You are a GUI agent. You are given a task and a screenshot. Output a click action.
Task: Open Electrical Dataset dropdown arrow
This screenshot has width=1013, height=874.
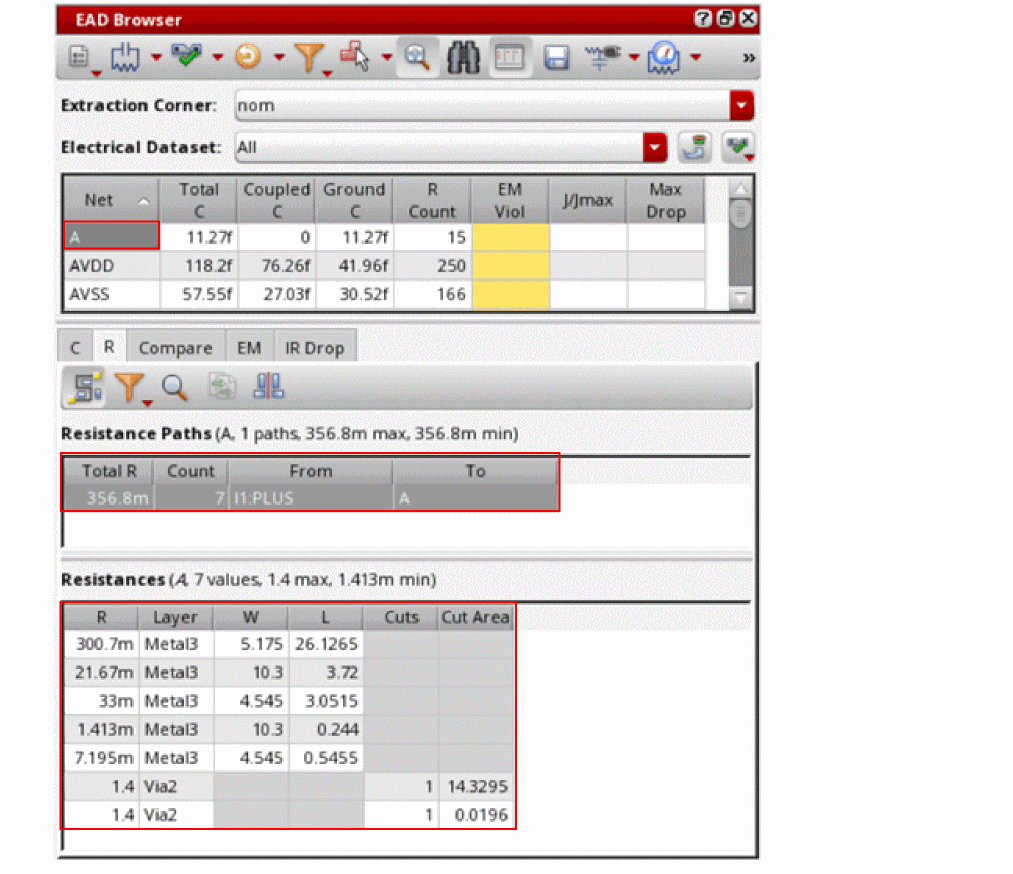pyautogui.click(x=654, y=147)
